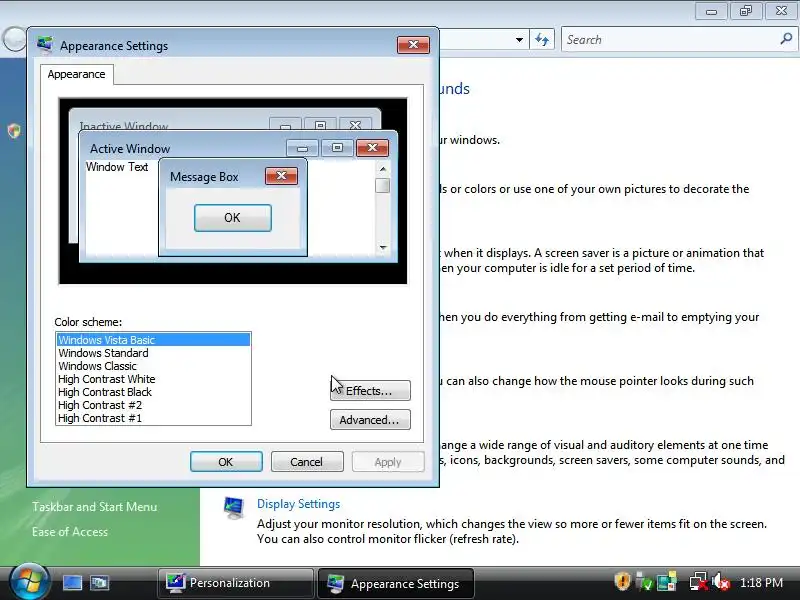800x600 pixels.
Task: Click Active Window maximize icon in preview
Action: click(x=337, y=148)
